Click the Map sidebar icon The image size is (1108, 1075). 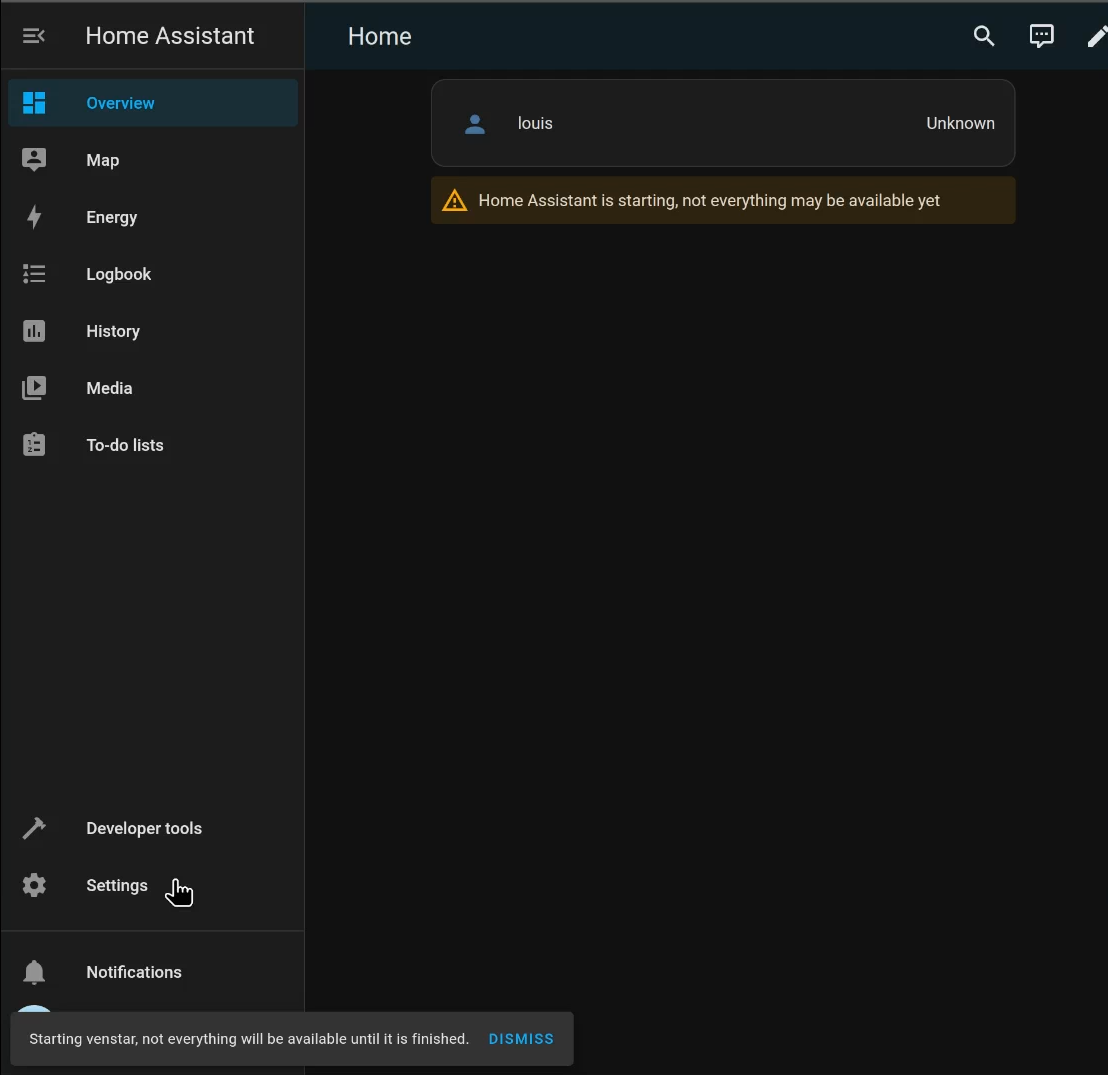point(34,160)
